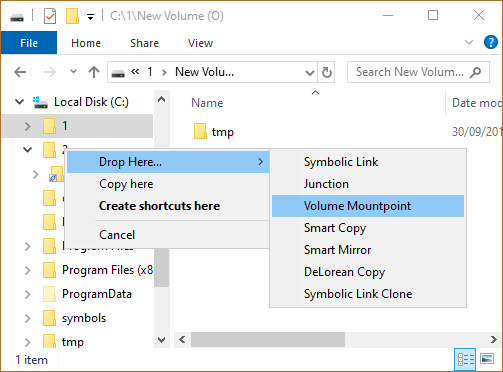Sort by the Name column header
This screenshot has width=503, height=372.
pyautogui.click(x=207, y=103)
